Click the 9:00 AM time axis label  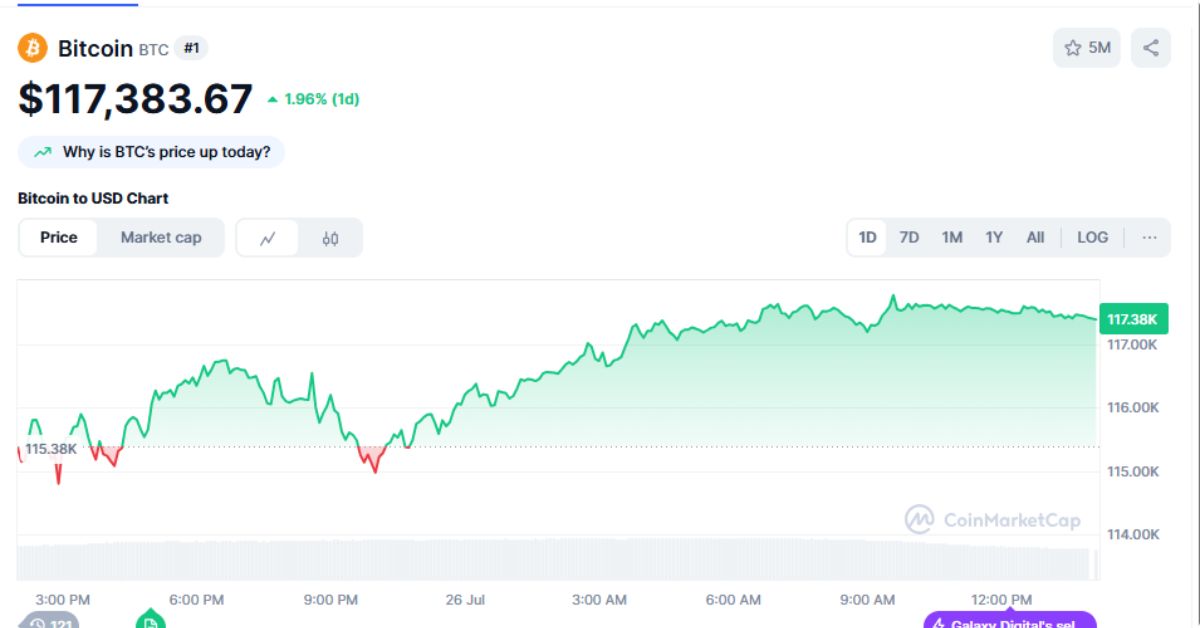[x=867, y=599]
